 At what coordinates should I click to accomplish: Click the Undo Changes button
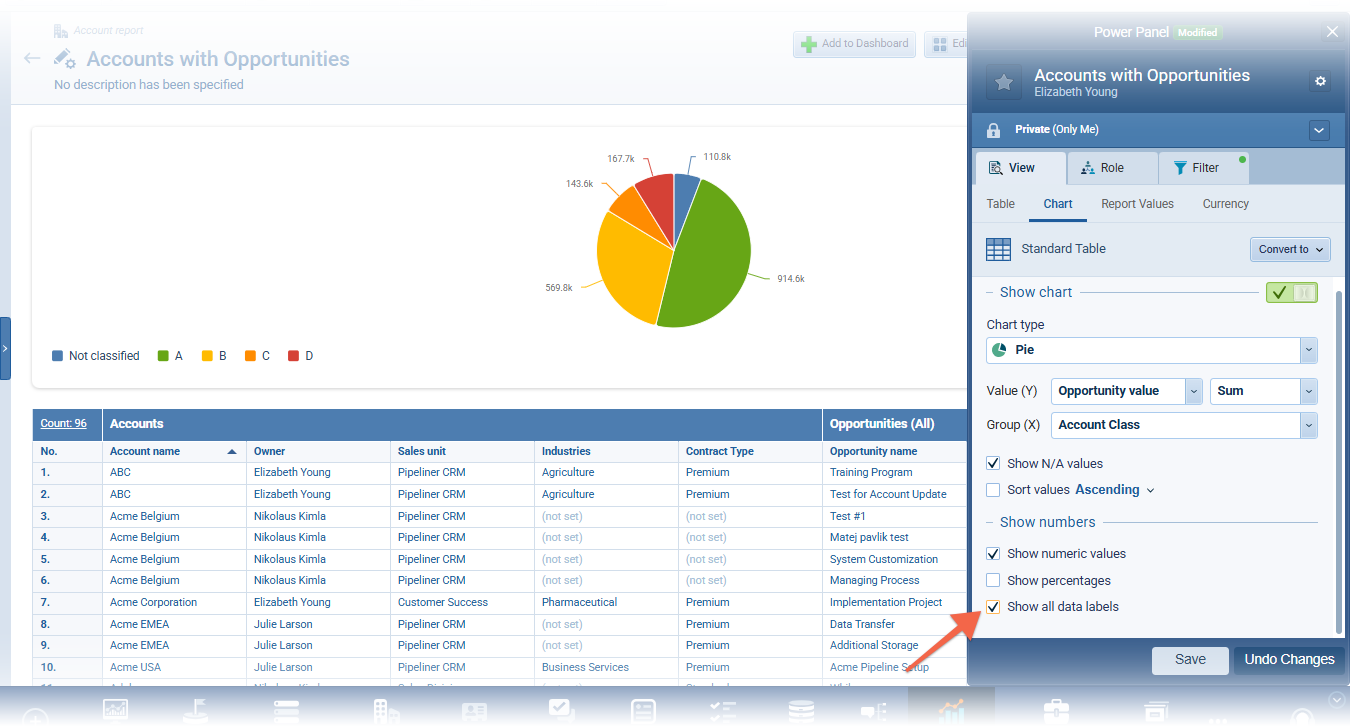pyautogui.click(x=1288, y=660)
